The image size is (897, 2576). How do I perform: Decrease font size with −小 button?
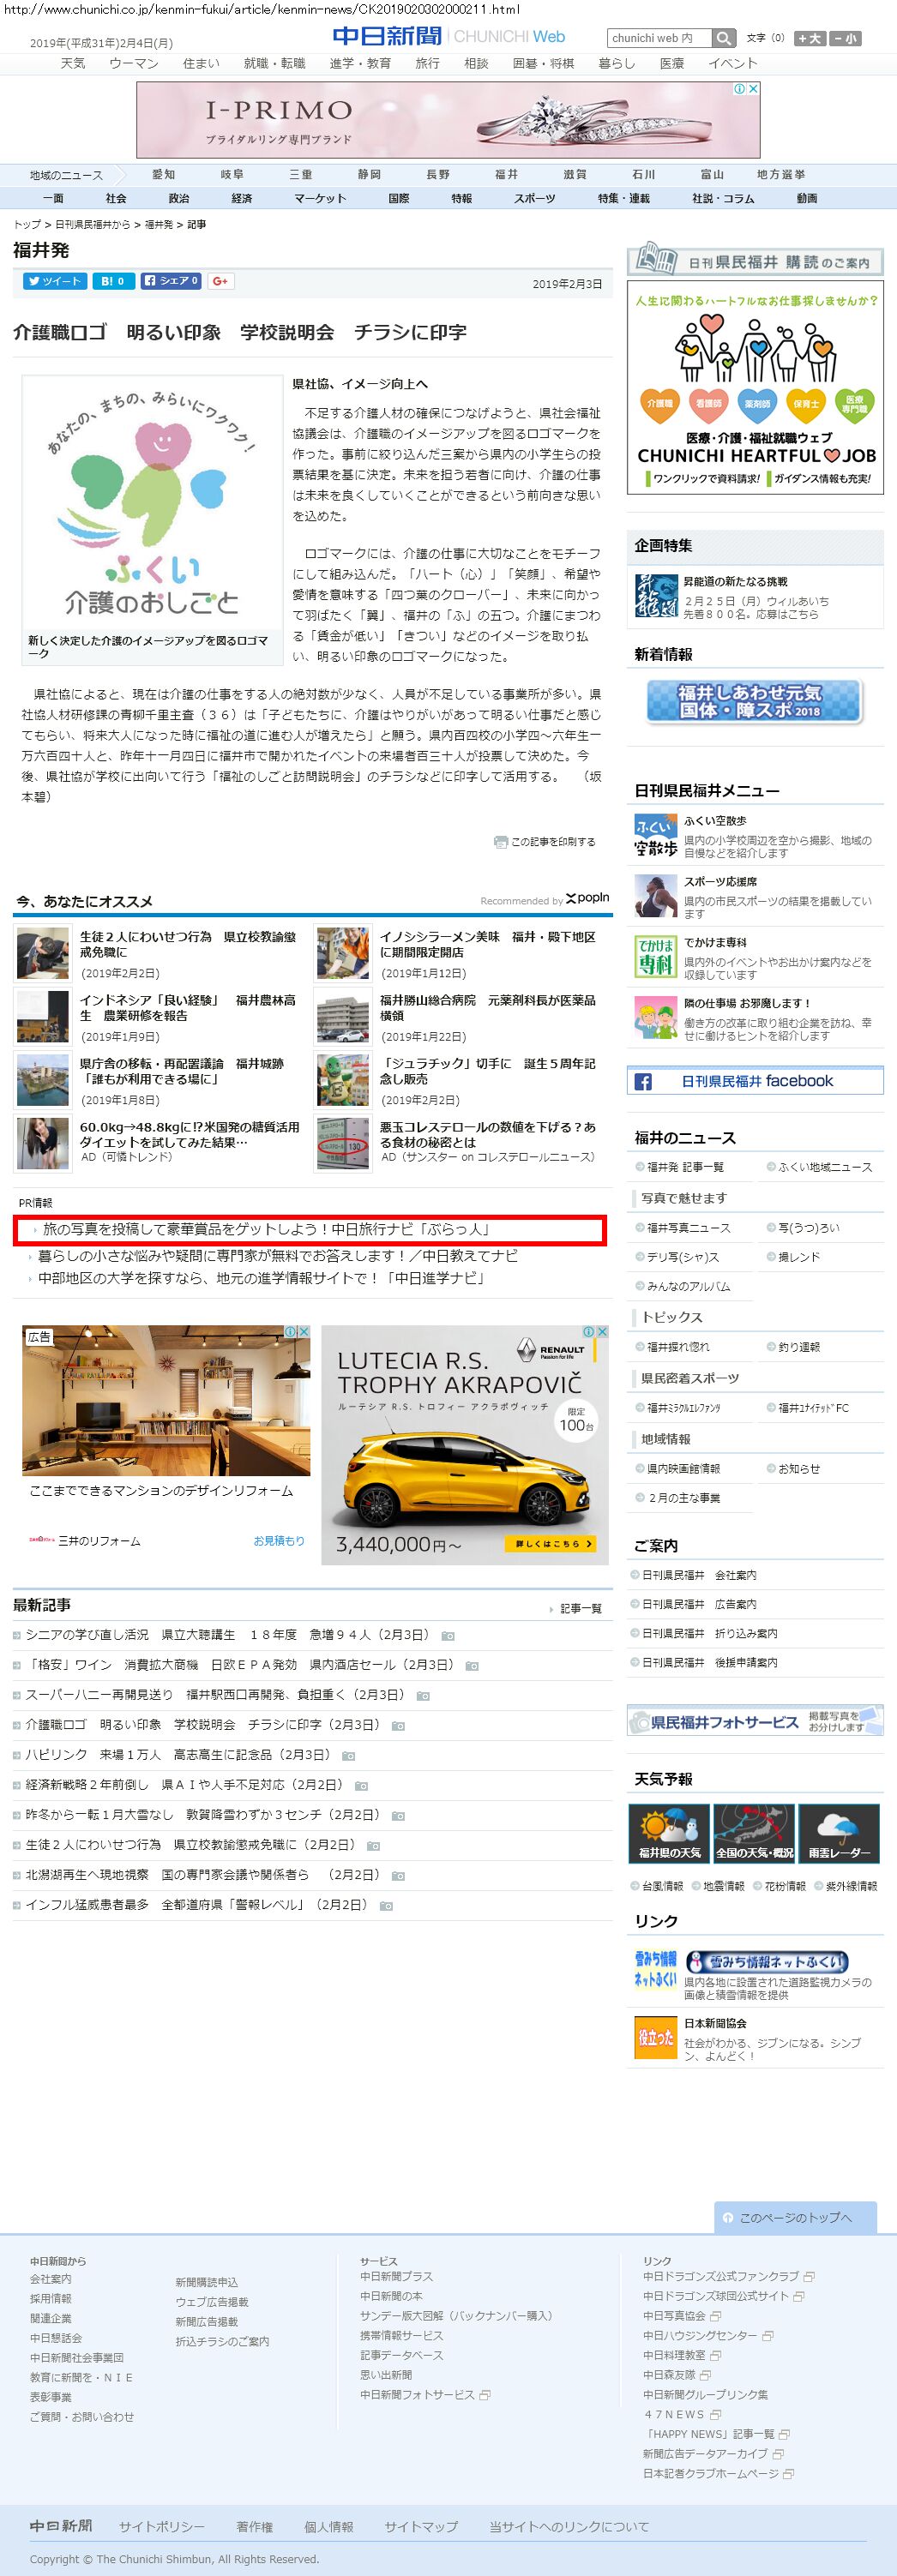pyautogui.click(x=845, y=38)
